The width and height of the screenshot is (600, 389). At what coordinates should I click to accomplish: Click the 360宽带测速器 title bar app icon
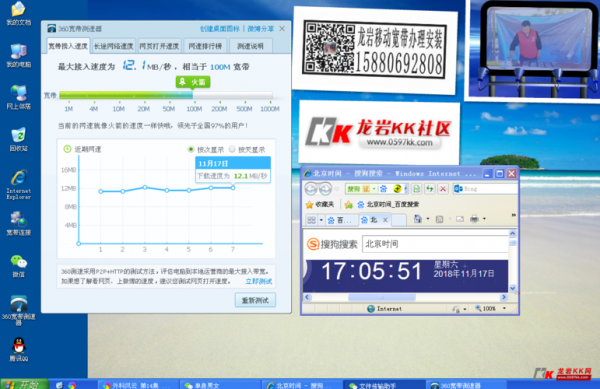[52, 29]
